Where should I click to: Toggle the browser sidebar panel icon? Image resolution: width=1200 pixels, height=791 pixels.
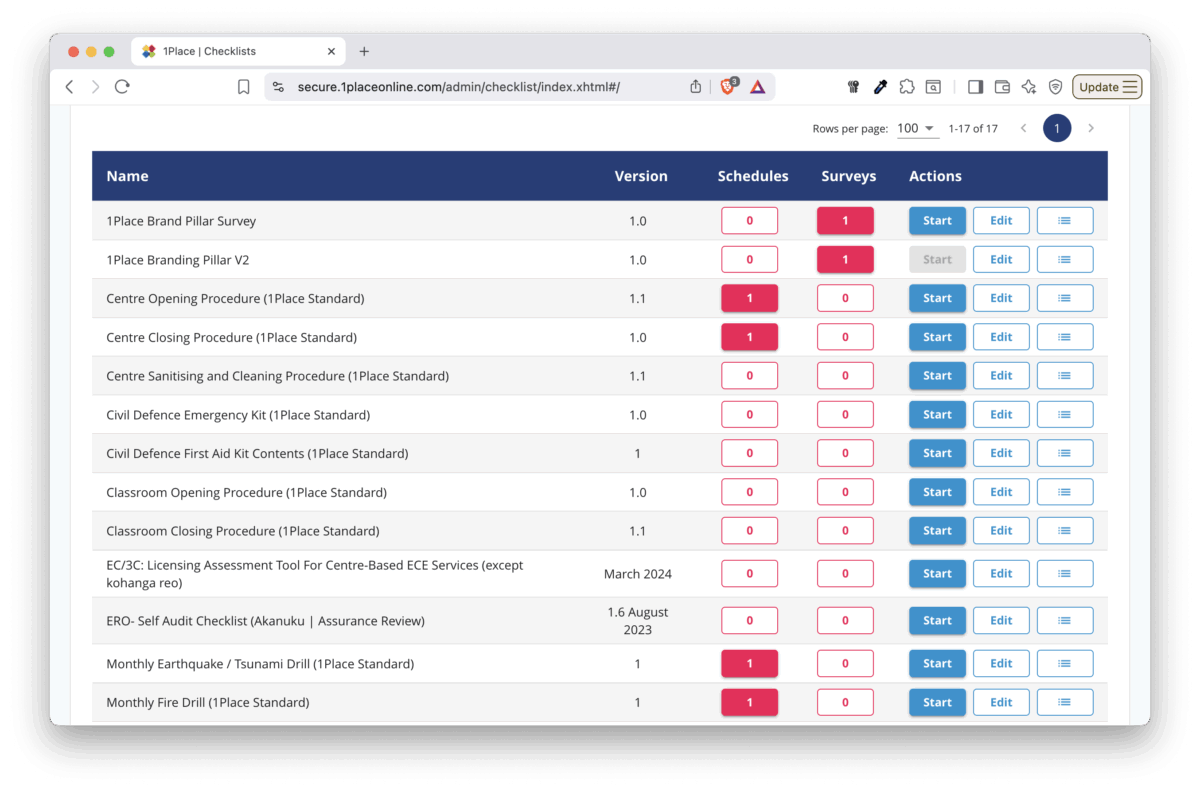pos(975,86)
